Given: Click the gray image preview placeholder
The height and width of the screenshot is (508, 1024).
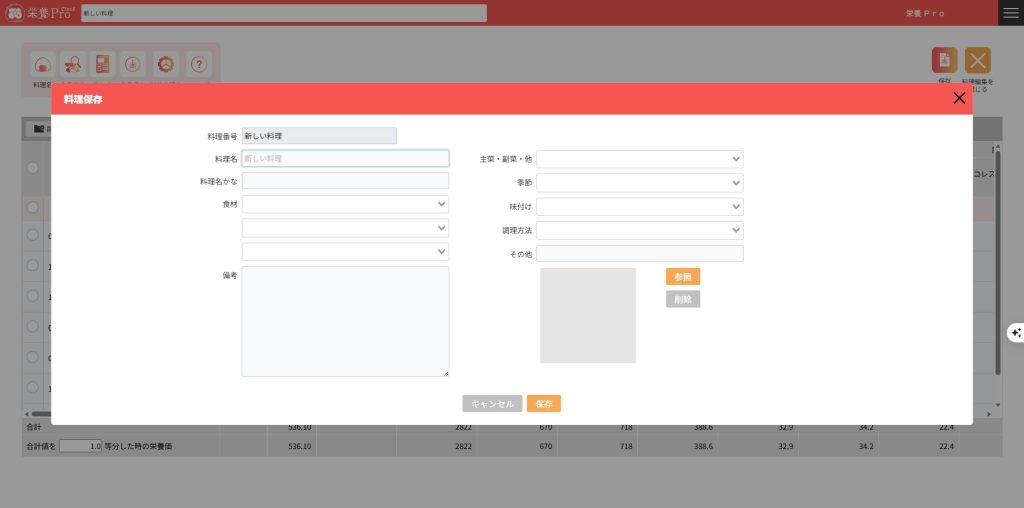Looking at the screenshot, I should (588, 315).
